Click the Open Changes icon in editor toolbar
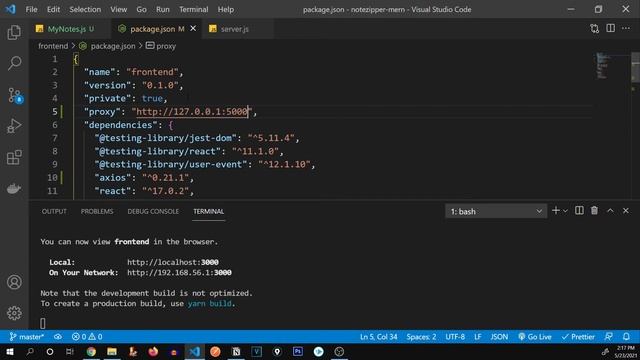Image resolution: width=640 pixels, height=360 pixels. point(595,29)
